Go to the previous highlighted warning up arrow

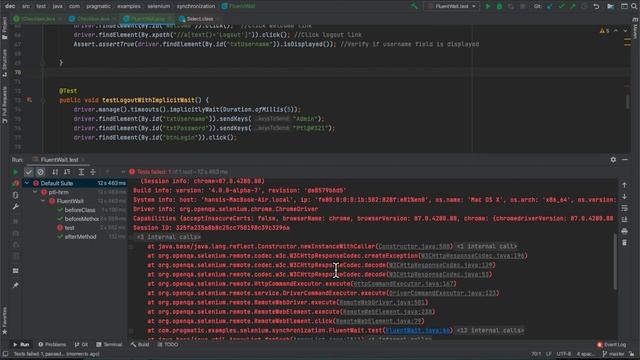tap(616, 31)
